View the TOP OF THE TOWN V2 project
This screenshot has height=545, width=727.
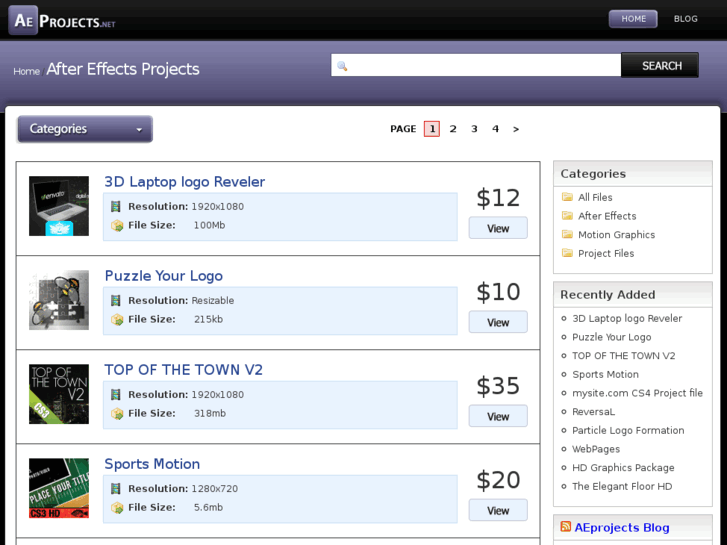pyautogui.click(x=498, y=417)
